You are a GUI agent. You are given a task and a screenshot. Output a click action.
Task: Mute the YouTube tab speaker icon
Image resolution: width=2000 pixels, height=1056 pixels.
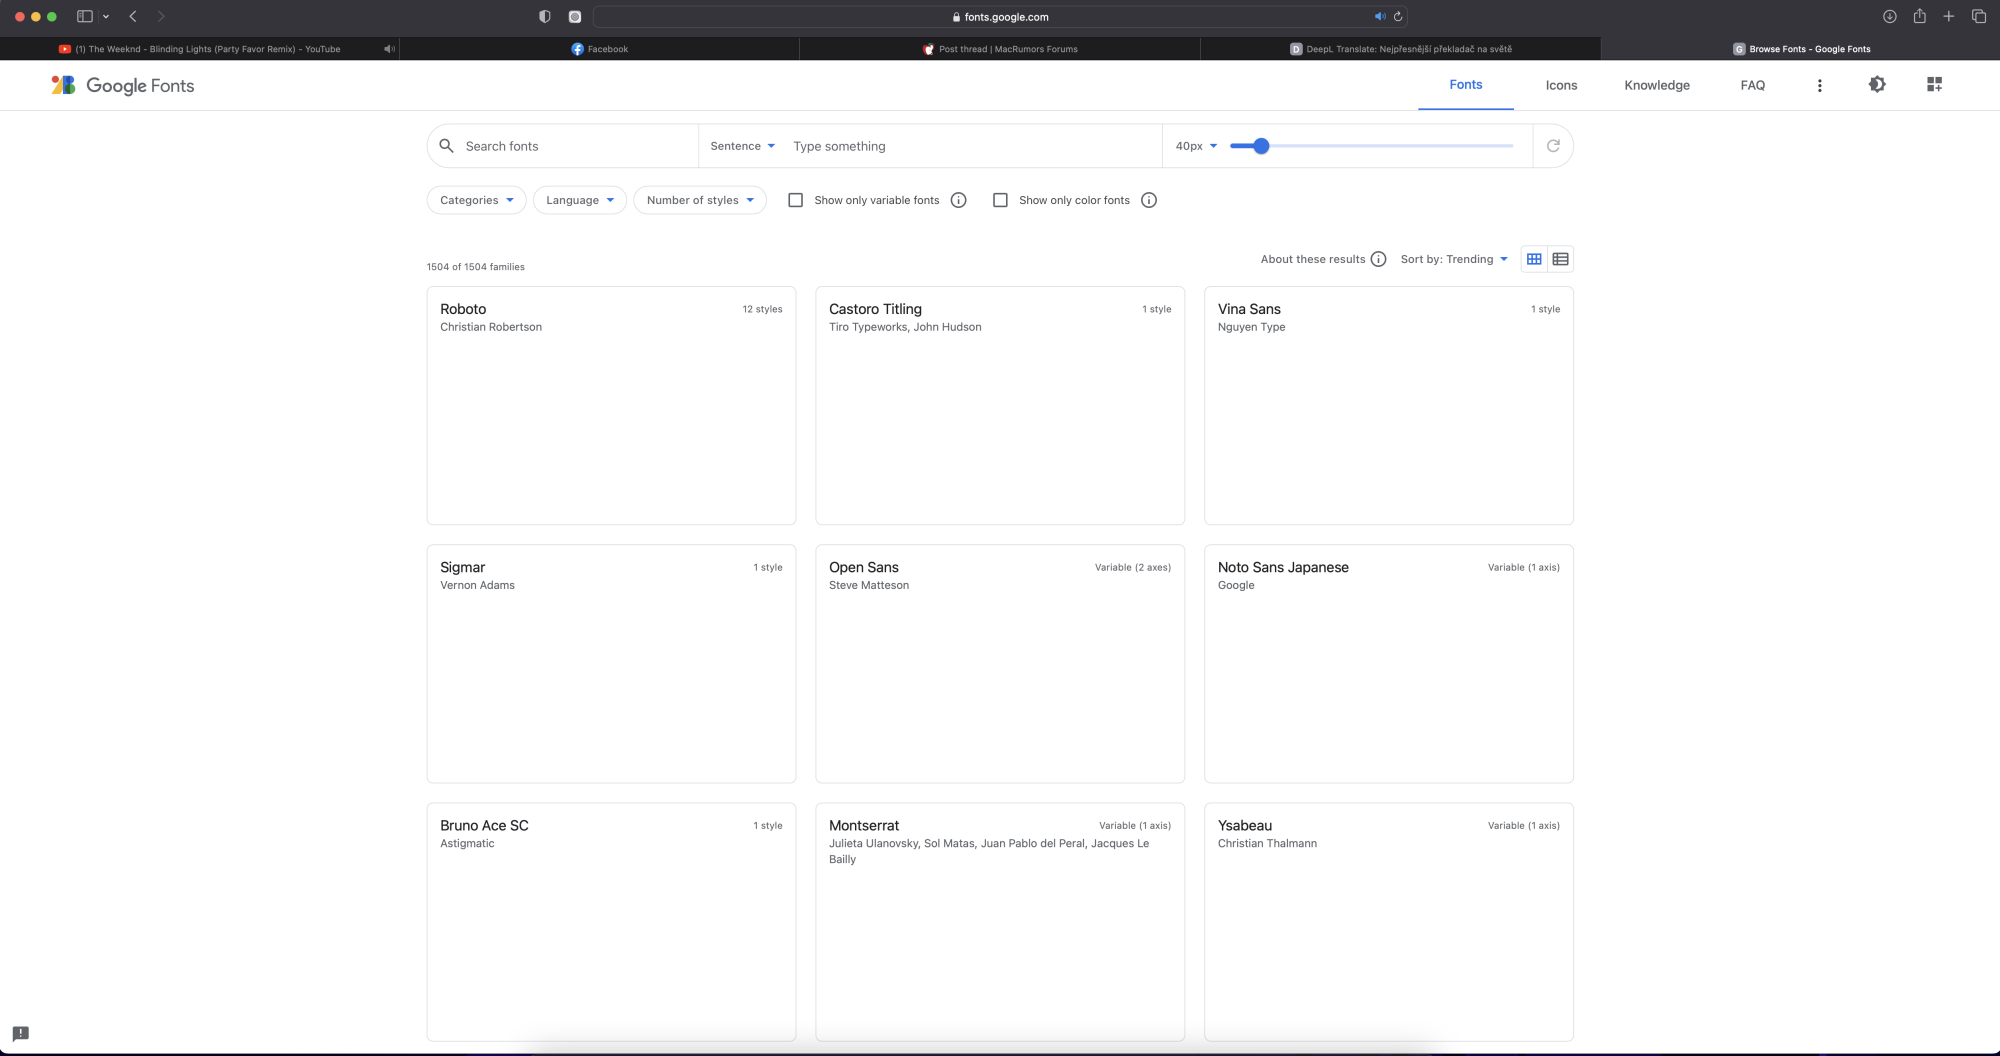tap(389, 49)
